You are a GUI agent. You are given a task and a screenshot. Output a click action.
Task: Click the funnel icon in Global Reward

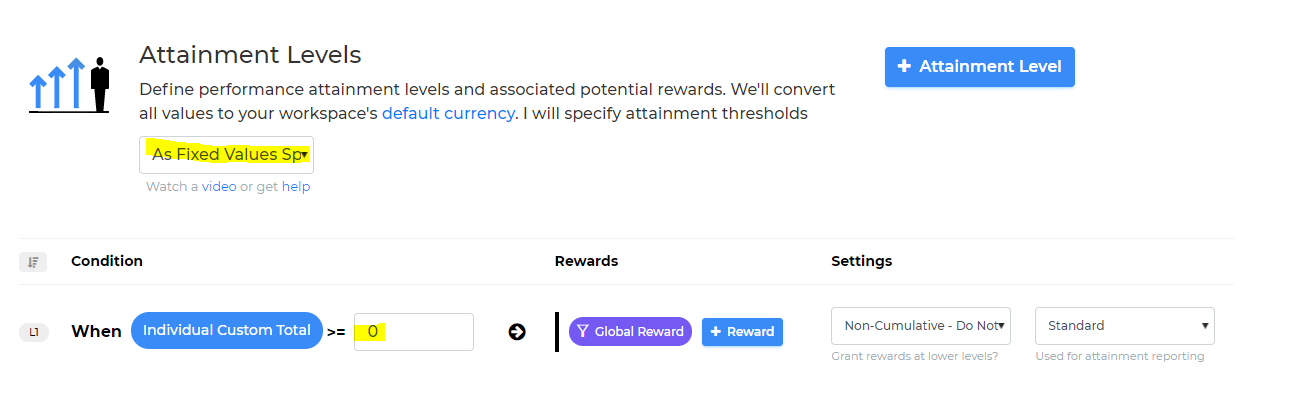[x=582, y=332]
